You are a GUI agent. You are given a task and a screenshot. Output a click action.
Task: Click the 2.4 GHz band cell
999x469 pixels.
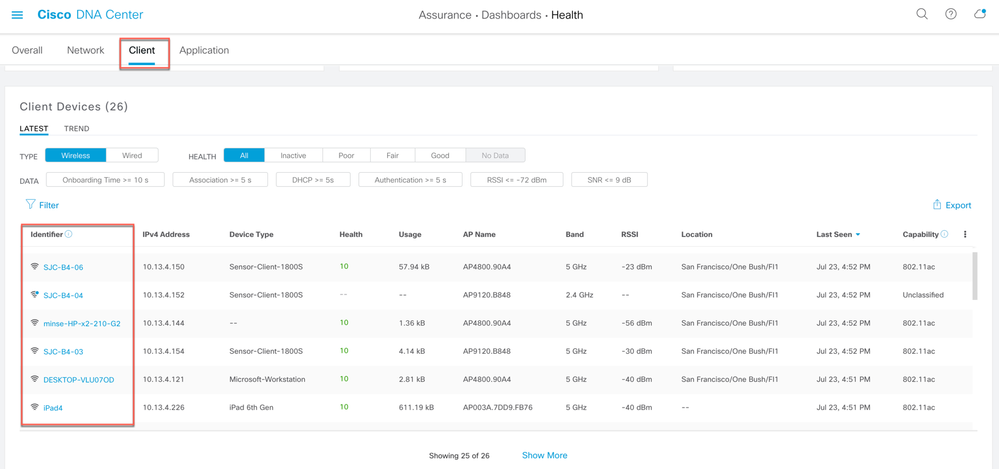coord(580,296)
